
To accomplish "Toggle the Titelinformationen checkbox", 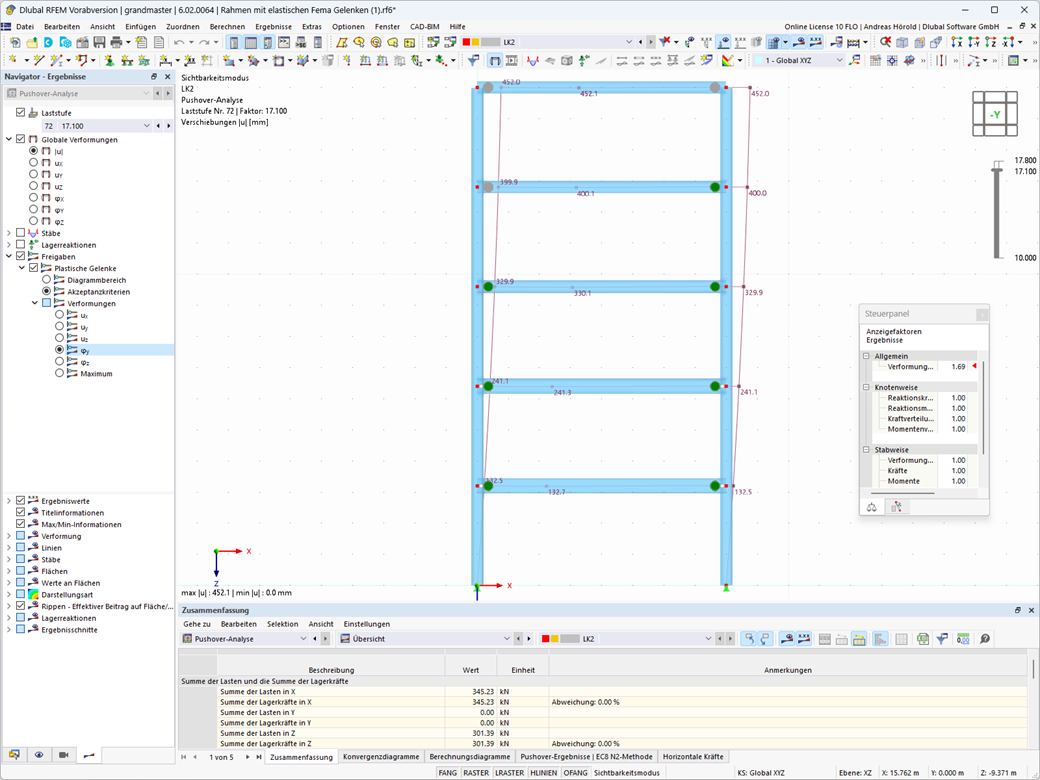I will (x=21, y=513).
